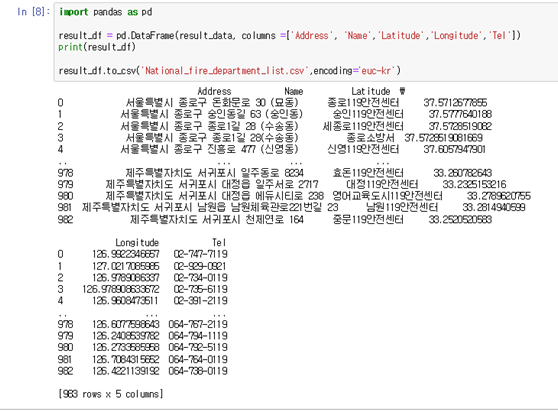Select the 'euc-kr' encoding string

tap(376, 70)
